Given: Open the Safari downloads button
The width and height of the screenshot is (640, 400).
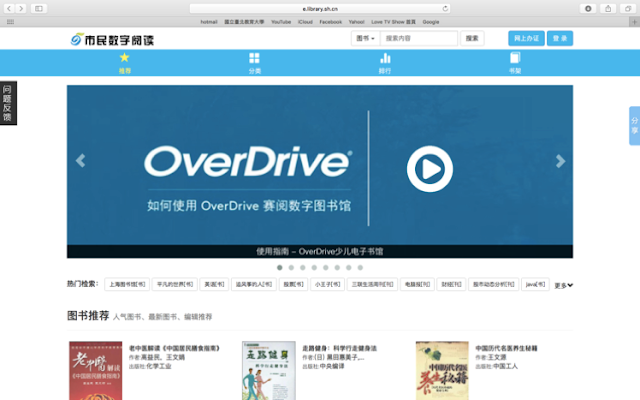Looking at the screenshot, I should pyautogui.click(x=588, y=8).
